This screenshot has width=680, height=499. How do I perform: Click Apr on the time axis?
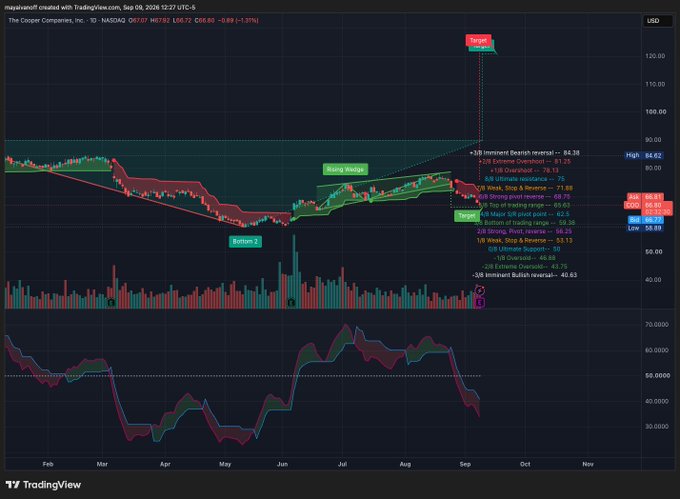tap(165, 464)
